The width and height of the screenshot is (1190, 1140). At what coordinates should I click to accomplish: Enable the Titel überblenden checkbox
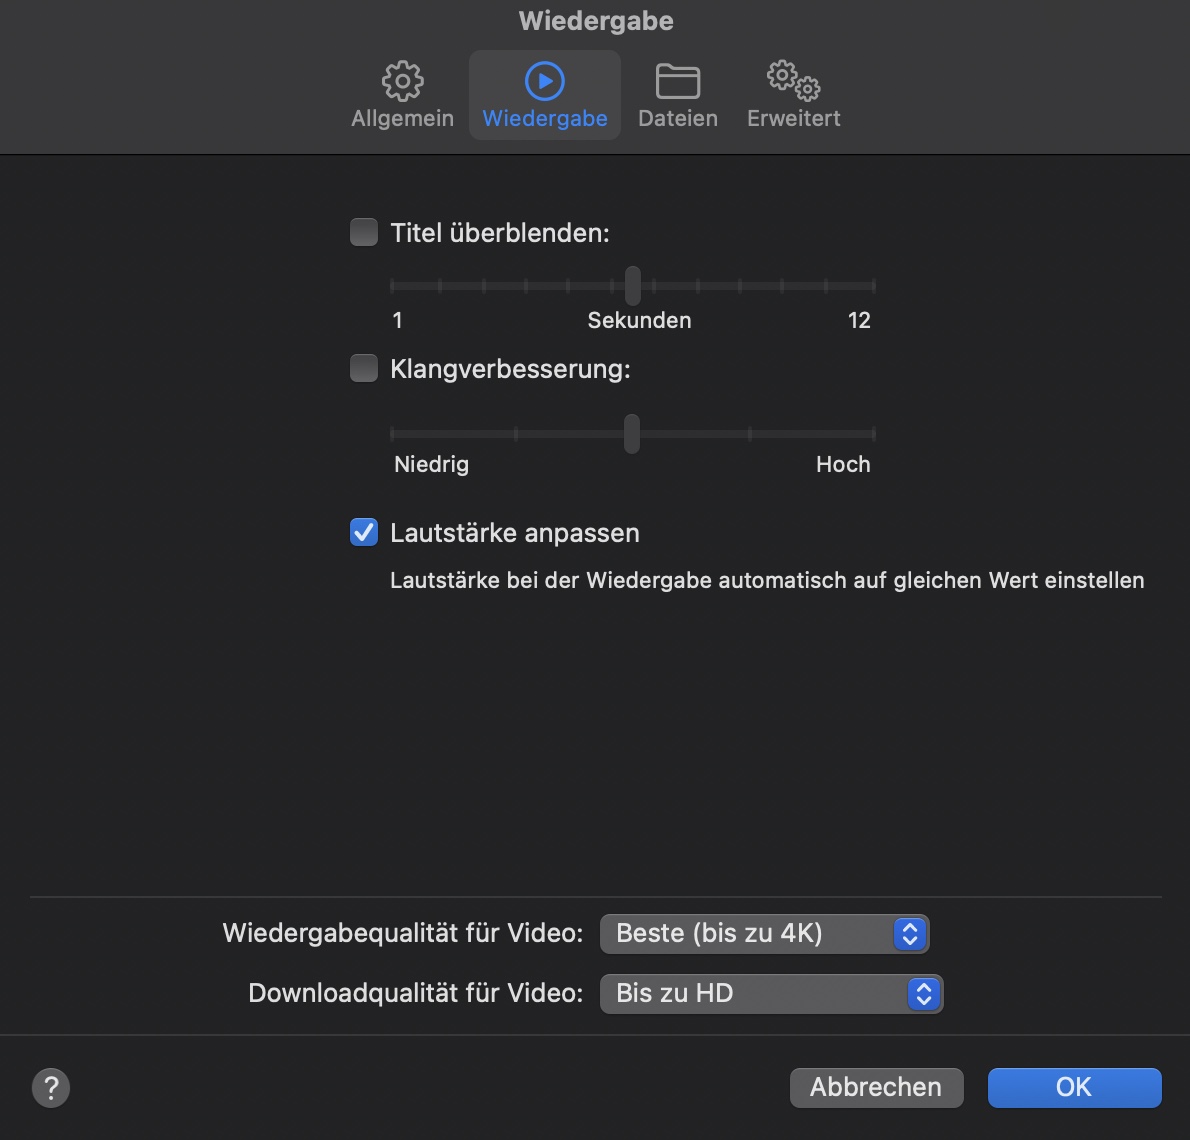[364, 232]
